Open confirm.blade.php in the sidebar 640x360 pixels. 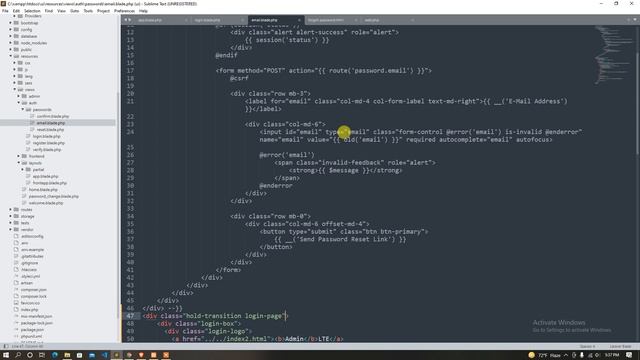(53, 116)
